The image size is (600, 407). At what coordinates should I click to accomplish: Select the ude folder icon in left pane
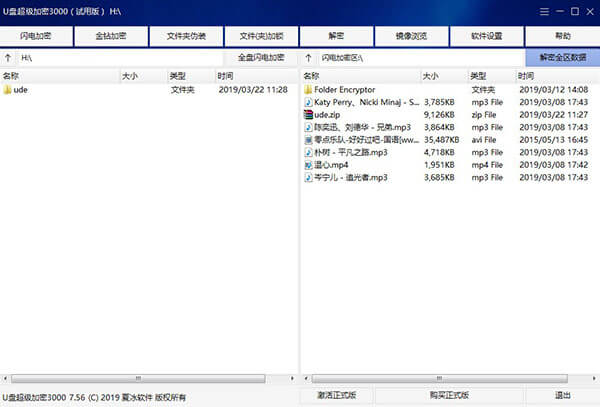coord(7,90)
